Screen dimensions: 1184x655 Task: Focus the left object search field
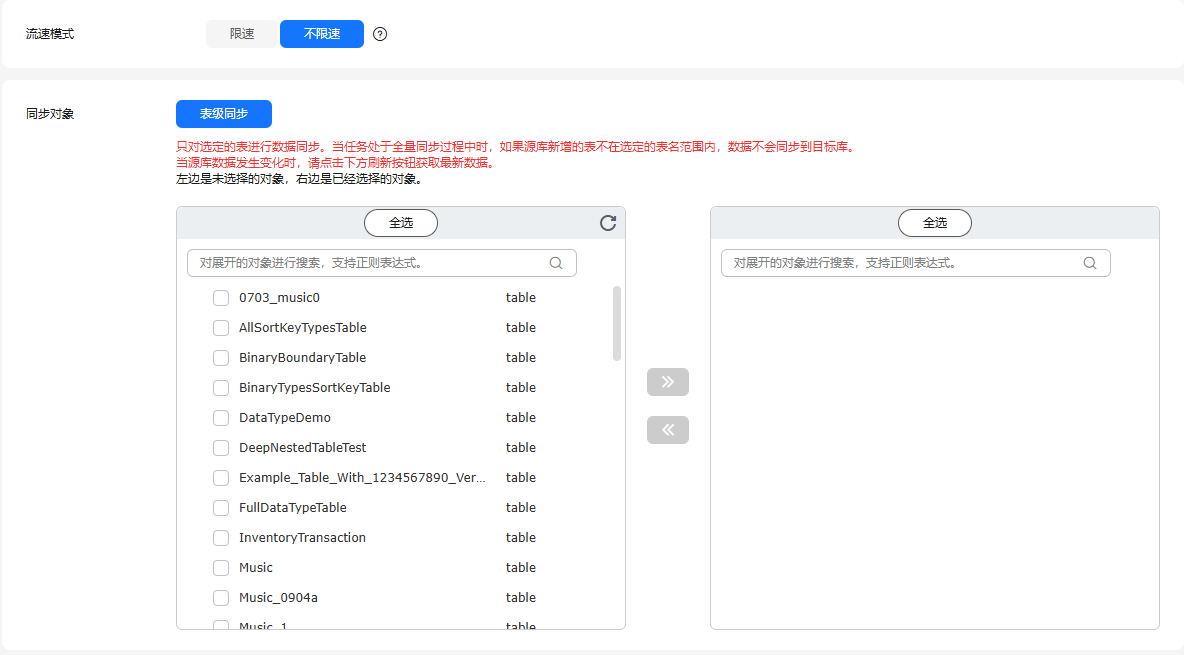tap(381, 263)
